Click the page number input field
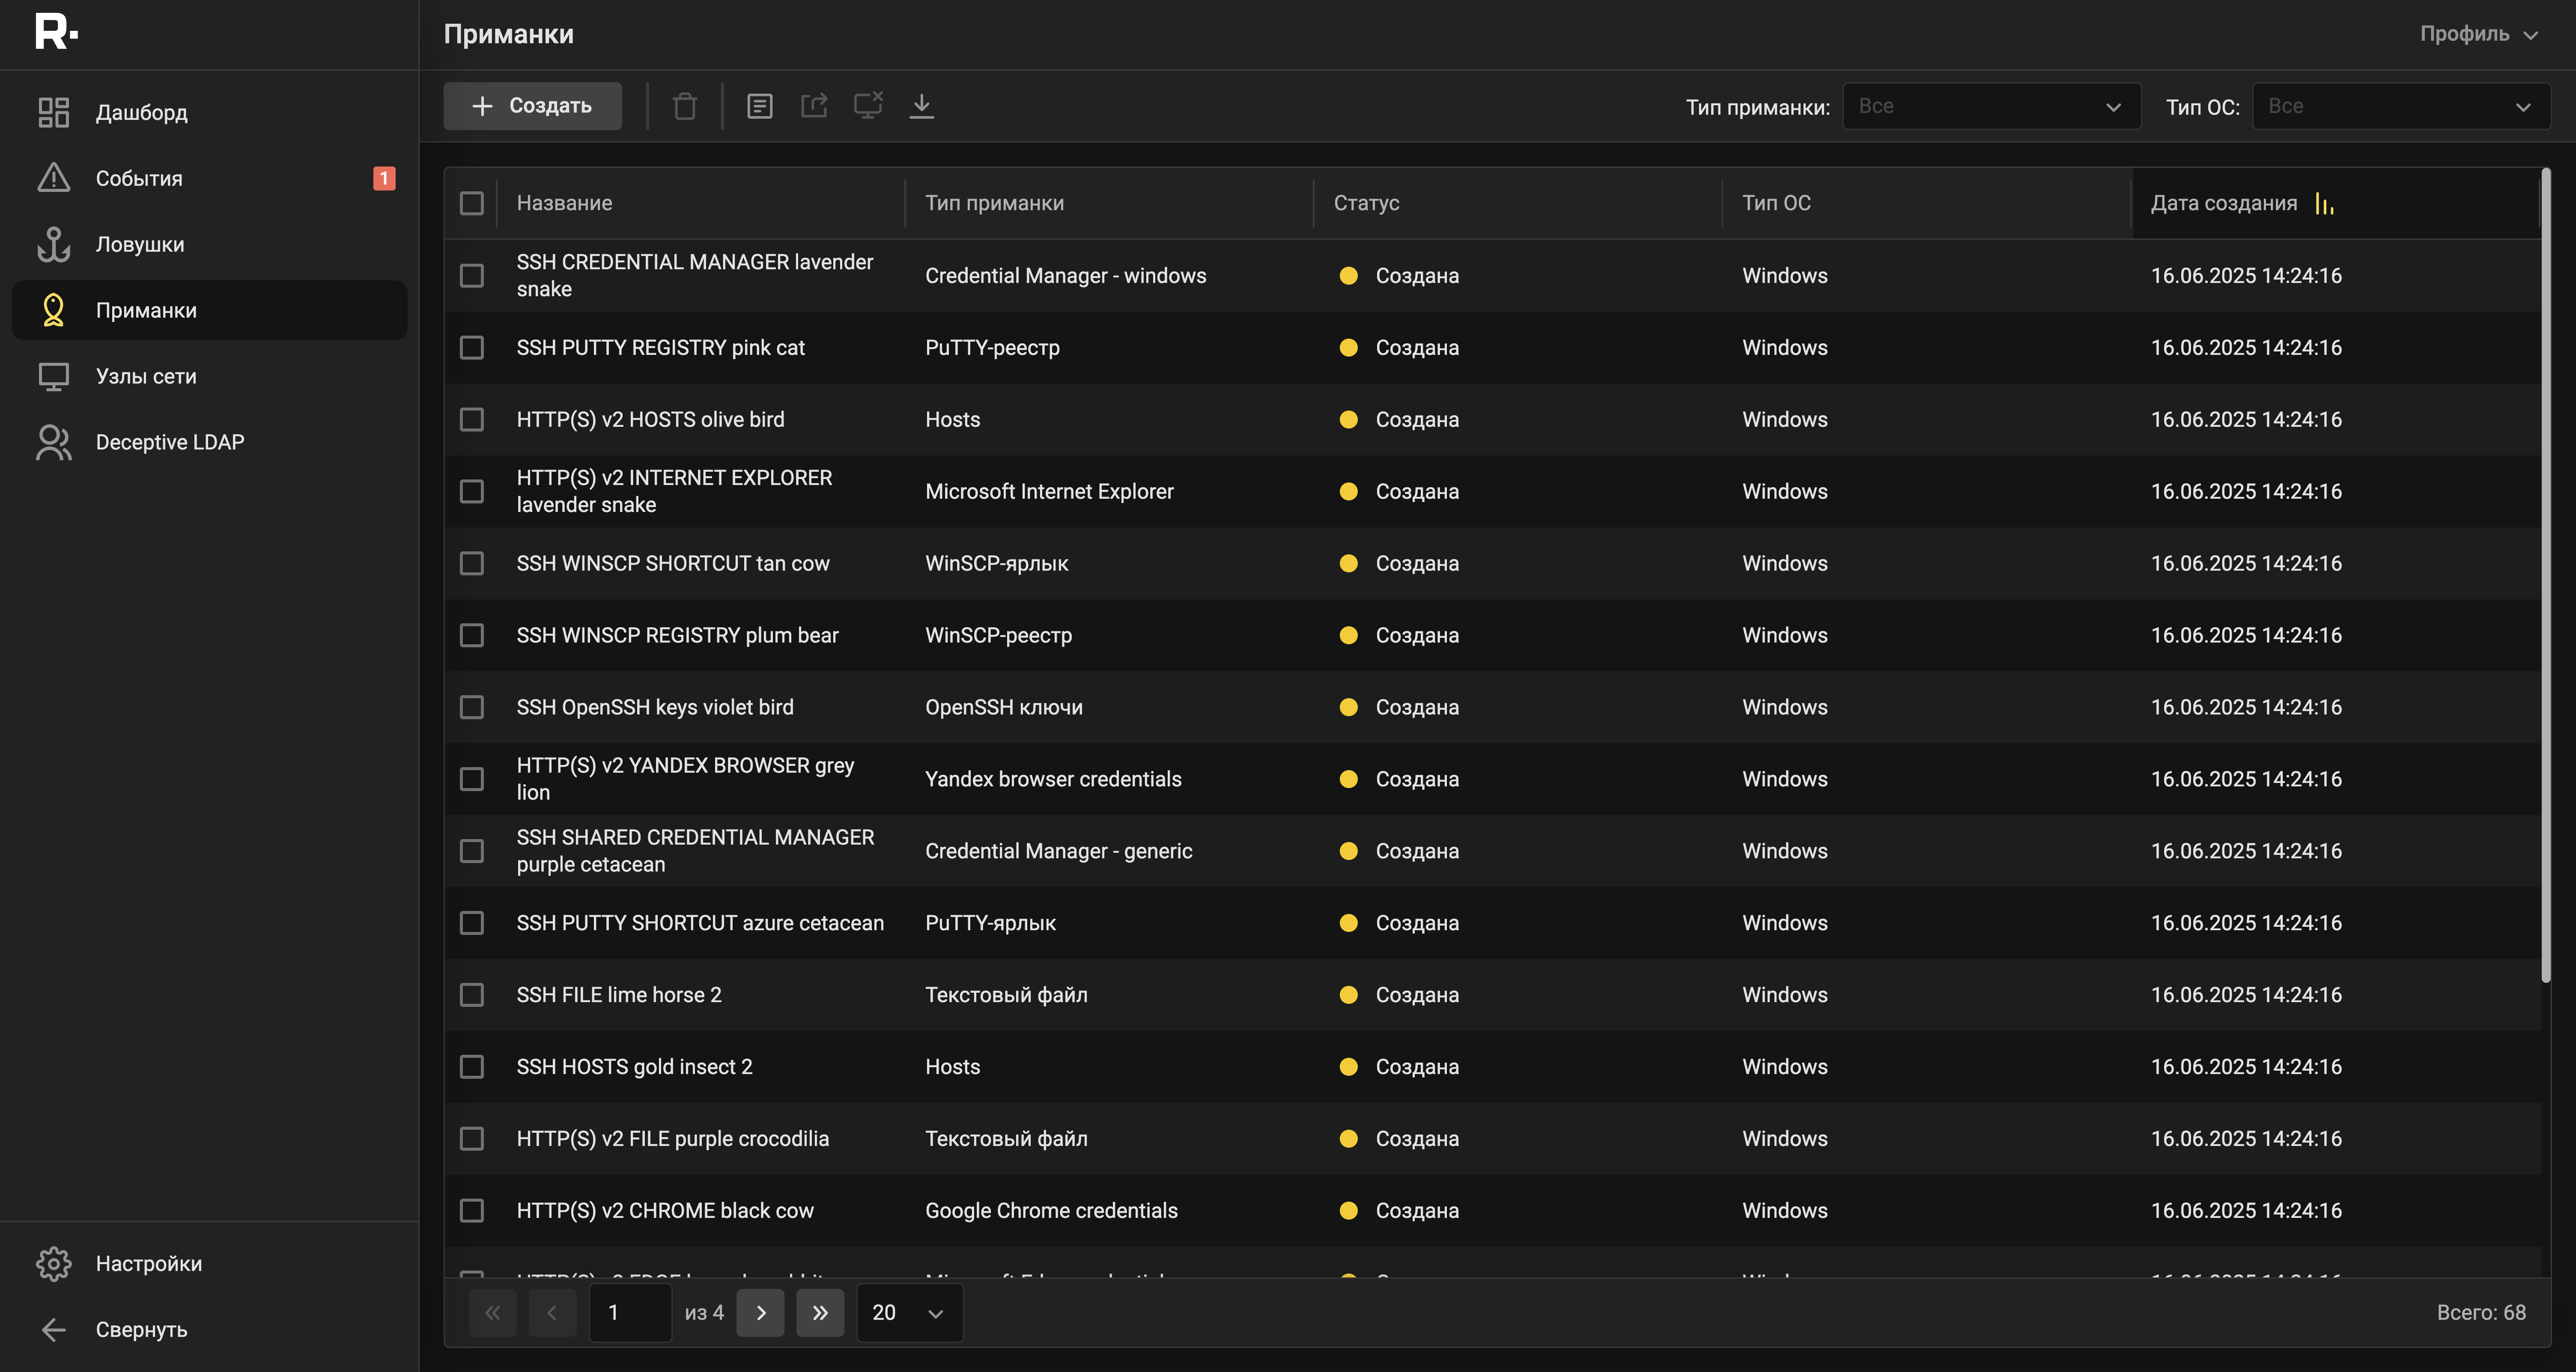The image size is (2576, 1372). (630, 1313)
